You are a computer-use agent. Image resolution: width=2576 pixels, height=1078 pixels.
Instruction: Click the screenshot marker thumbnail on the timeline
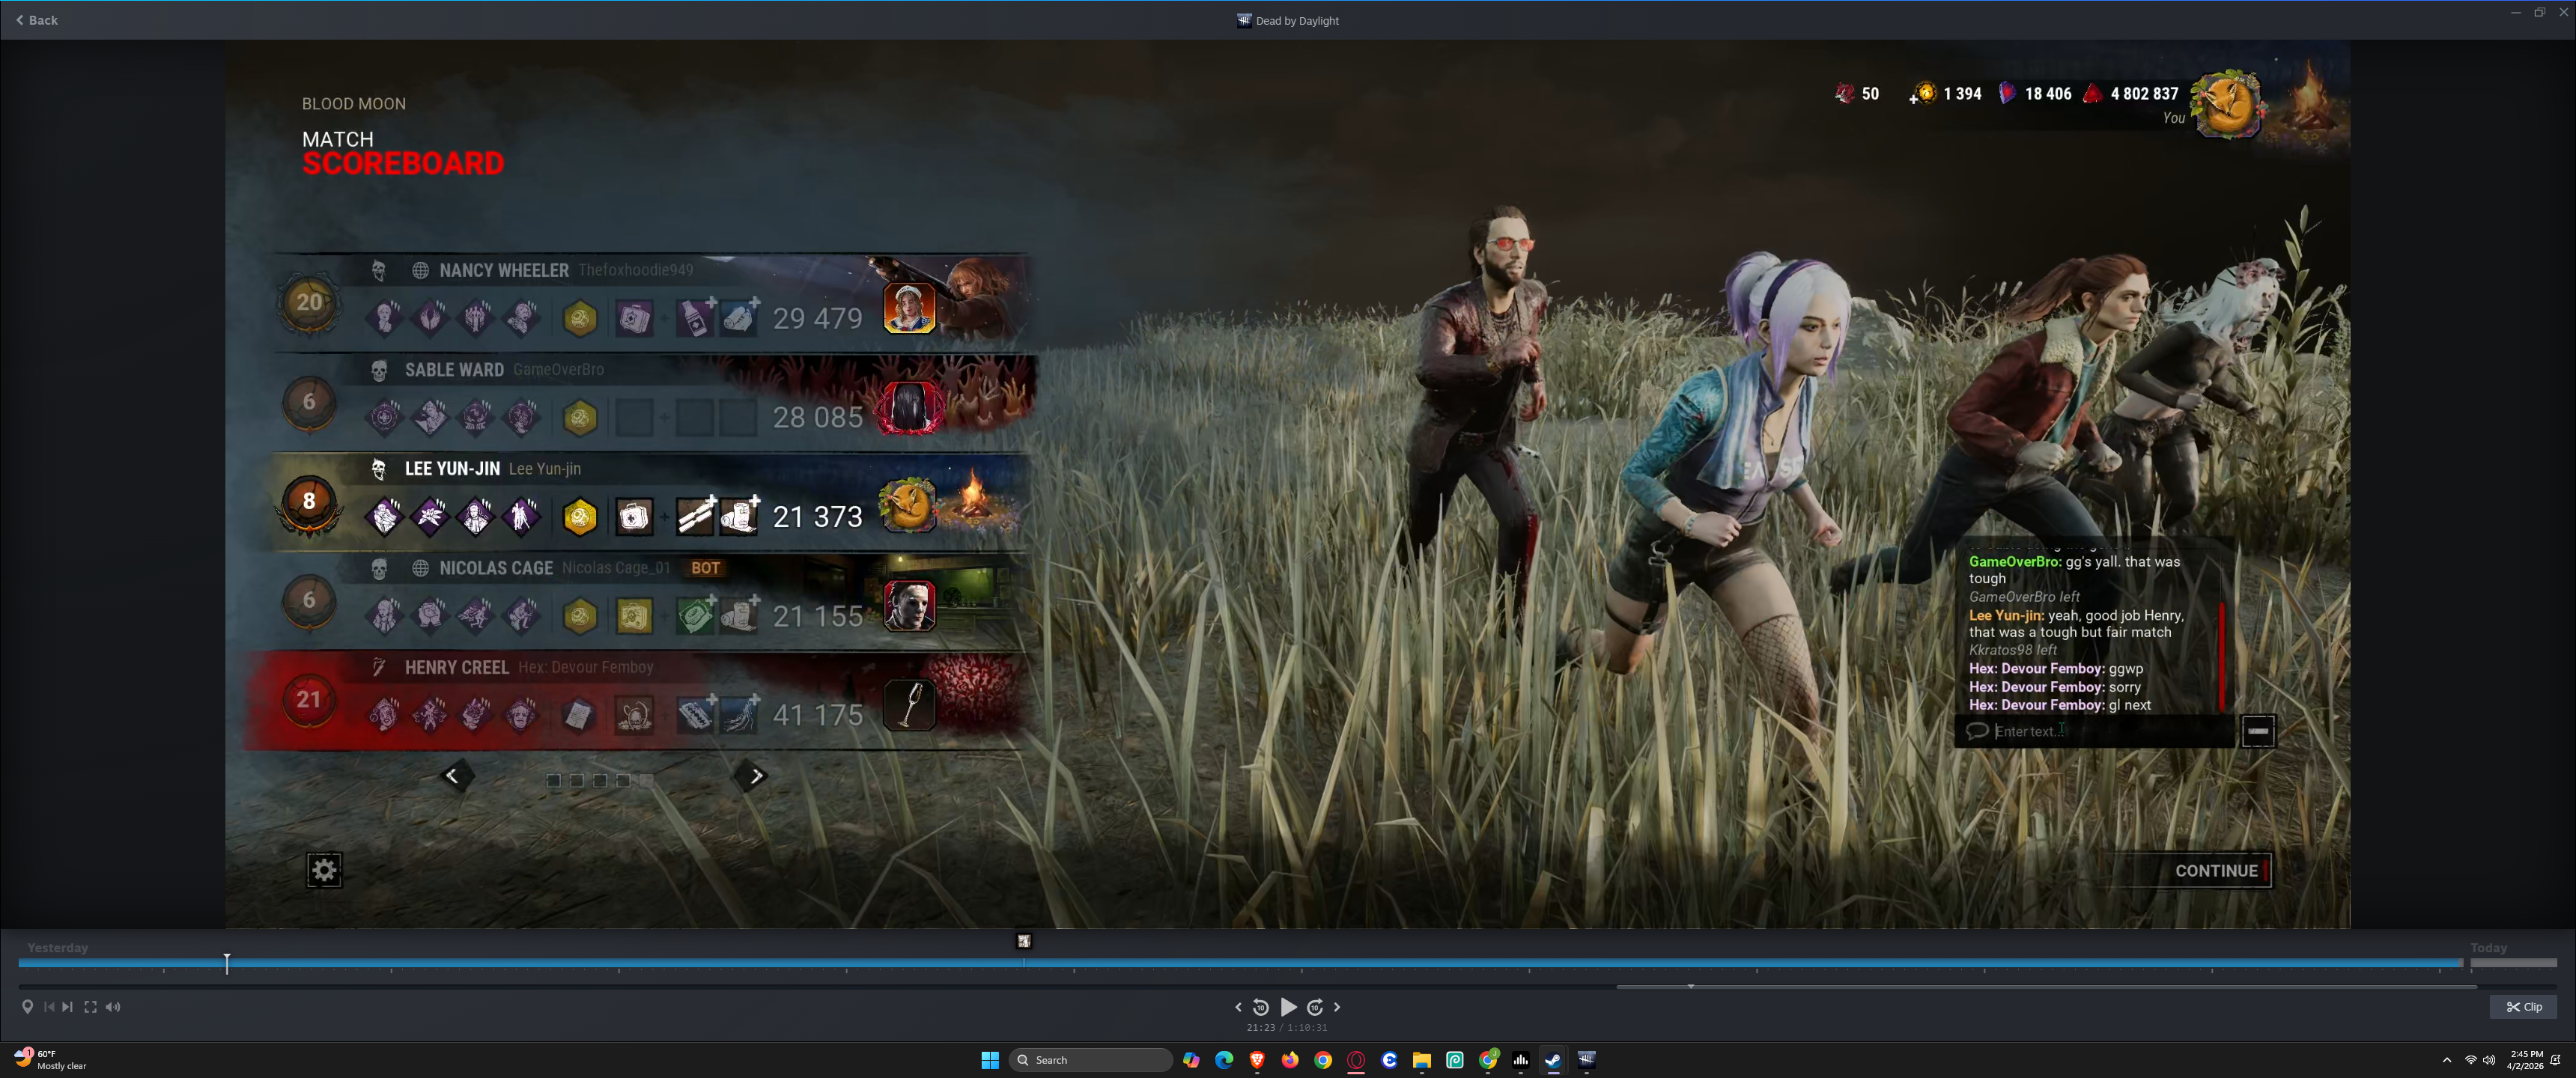point(1024,941)
